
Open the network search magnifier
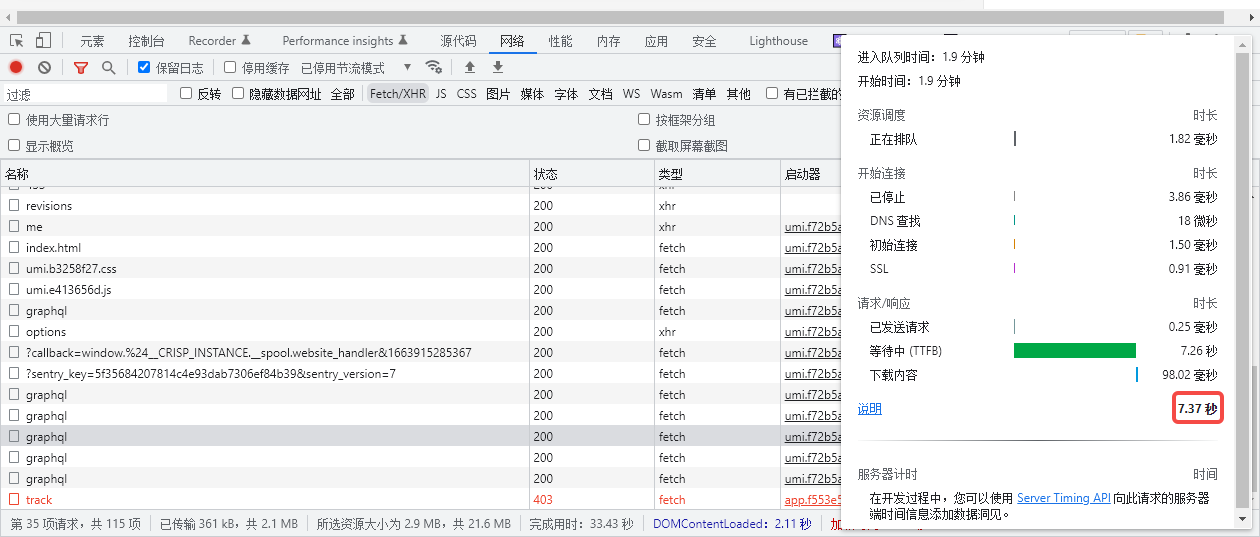pyautogui.click(x=108, y=68)
